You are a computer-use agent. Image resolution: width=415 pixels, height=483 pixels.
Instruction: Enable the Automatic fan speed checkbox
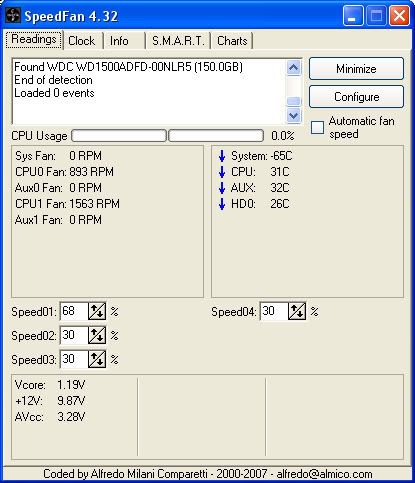click(x=317, y=128)
